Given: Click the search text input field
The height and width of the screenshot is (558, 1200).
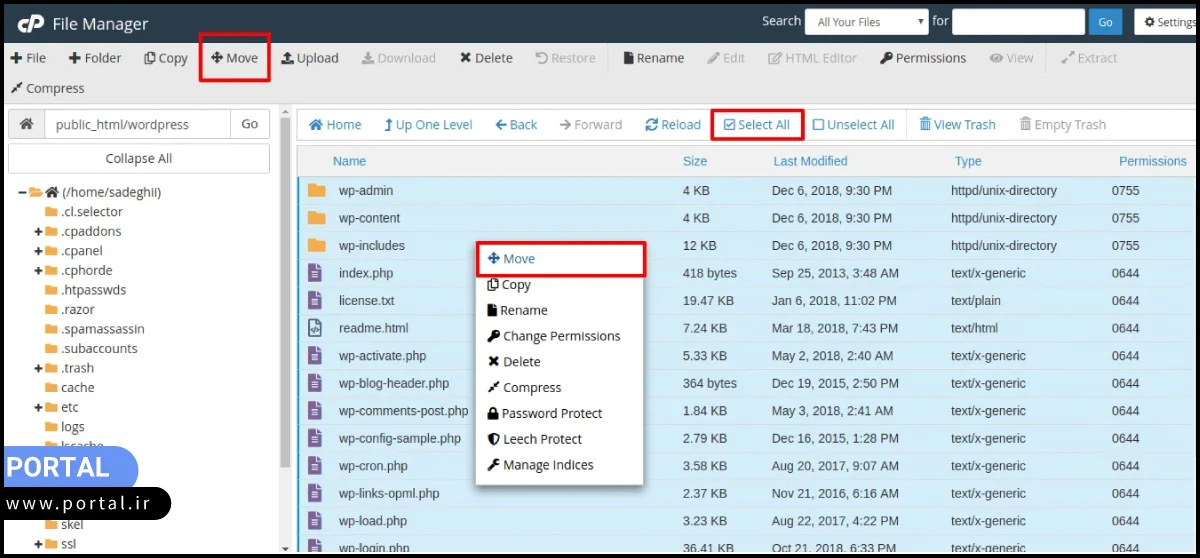Looking at the screenshot, I should (x=1018, y=22).
